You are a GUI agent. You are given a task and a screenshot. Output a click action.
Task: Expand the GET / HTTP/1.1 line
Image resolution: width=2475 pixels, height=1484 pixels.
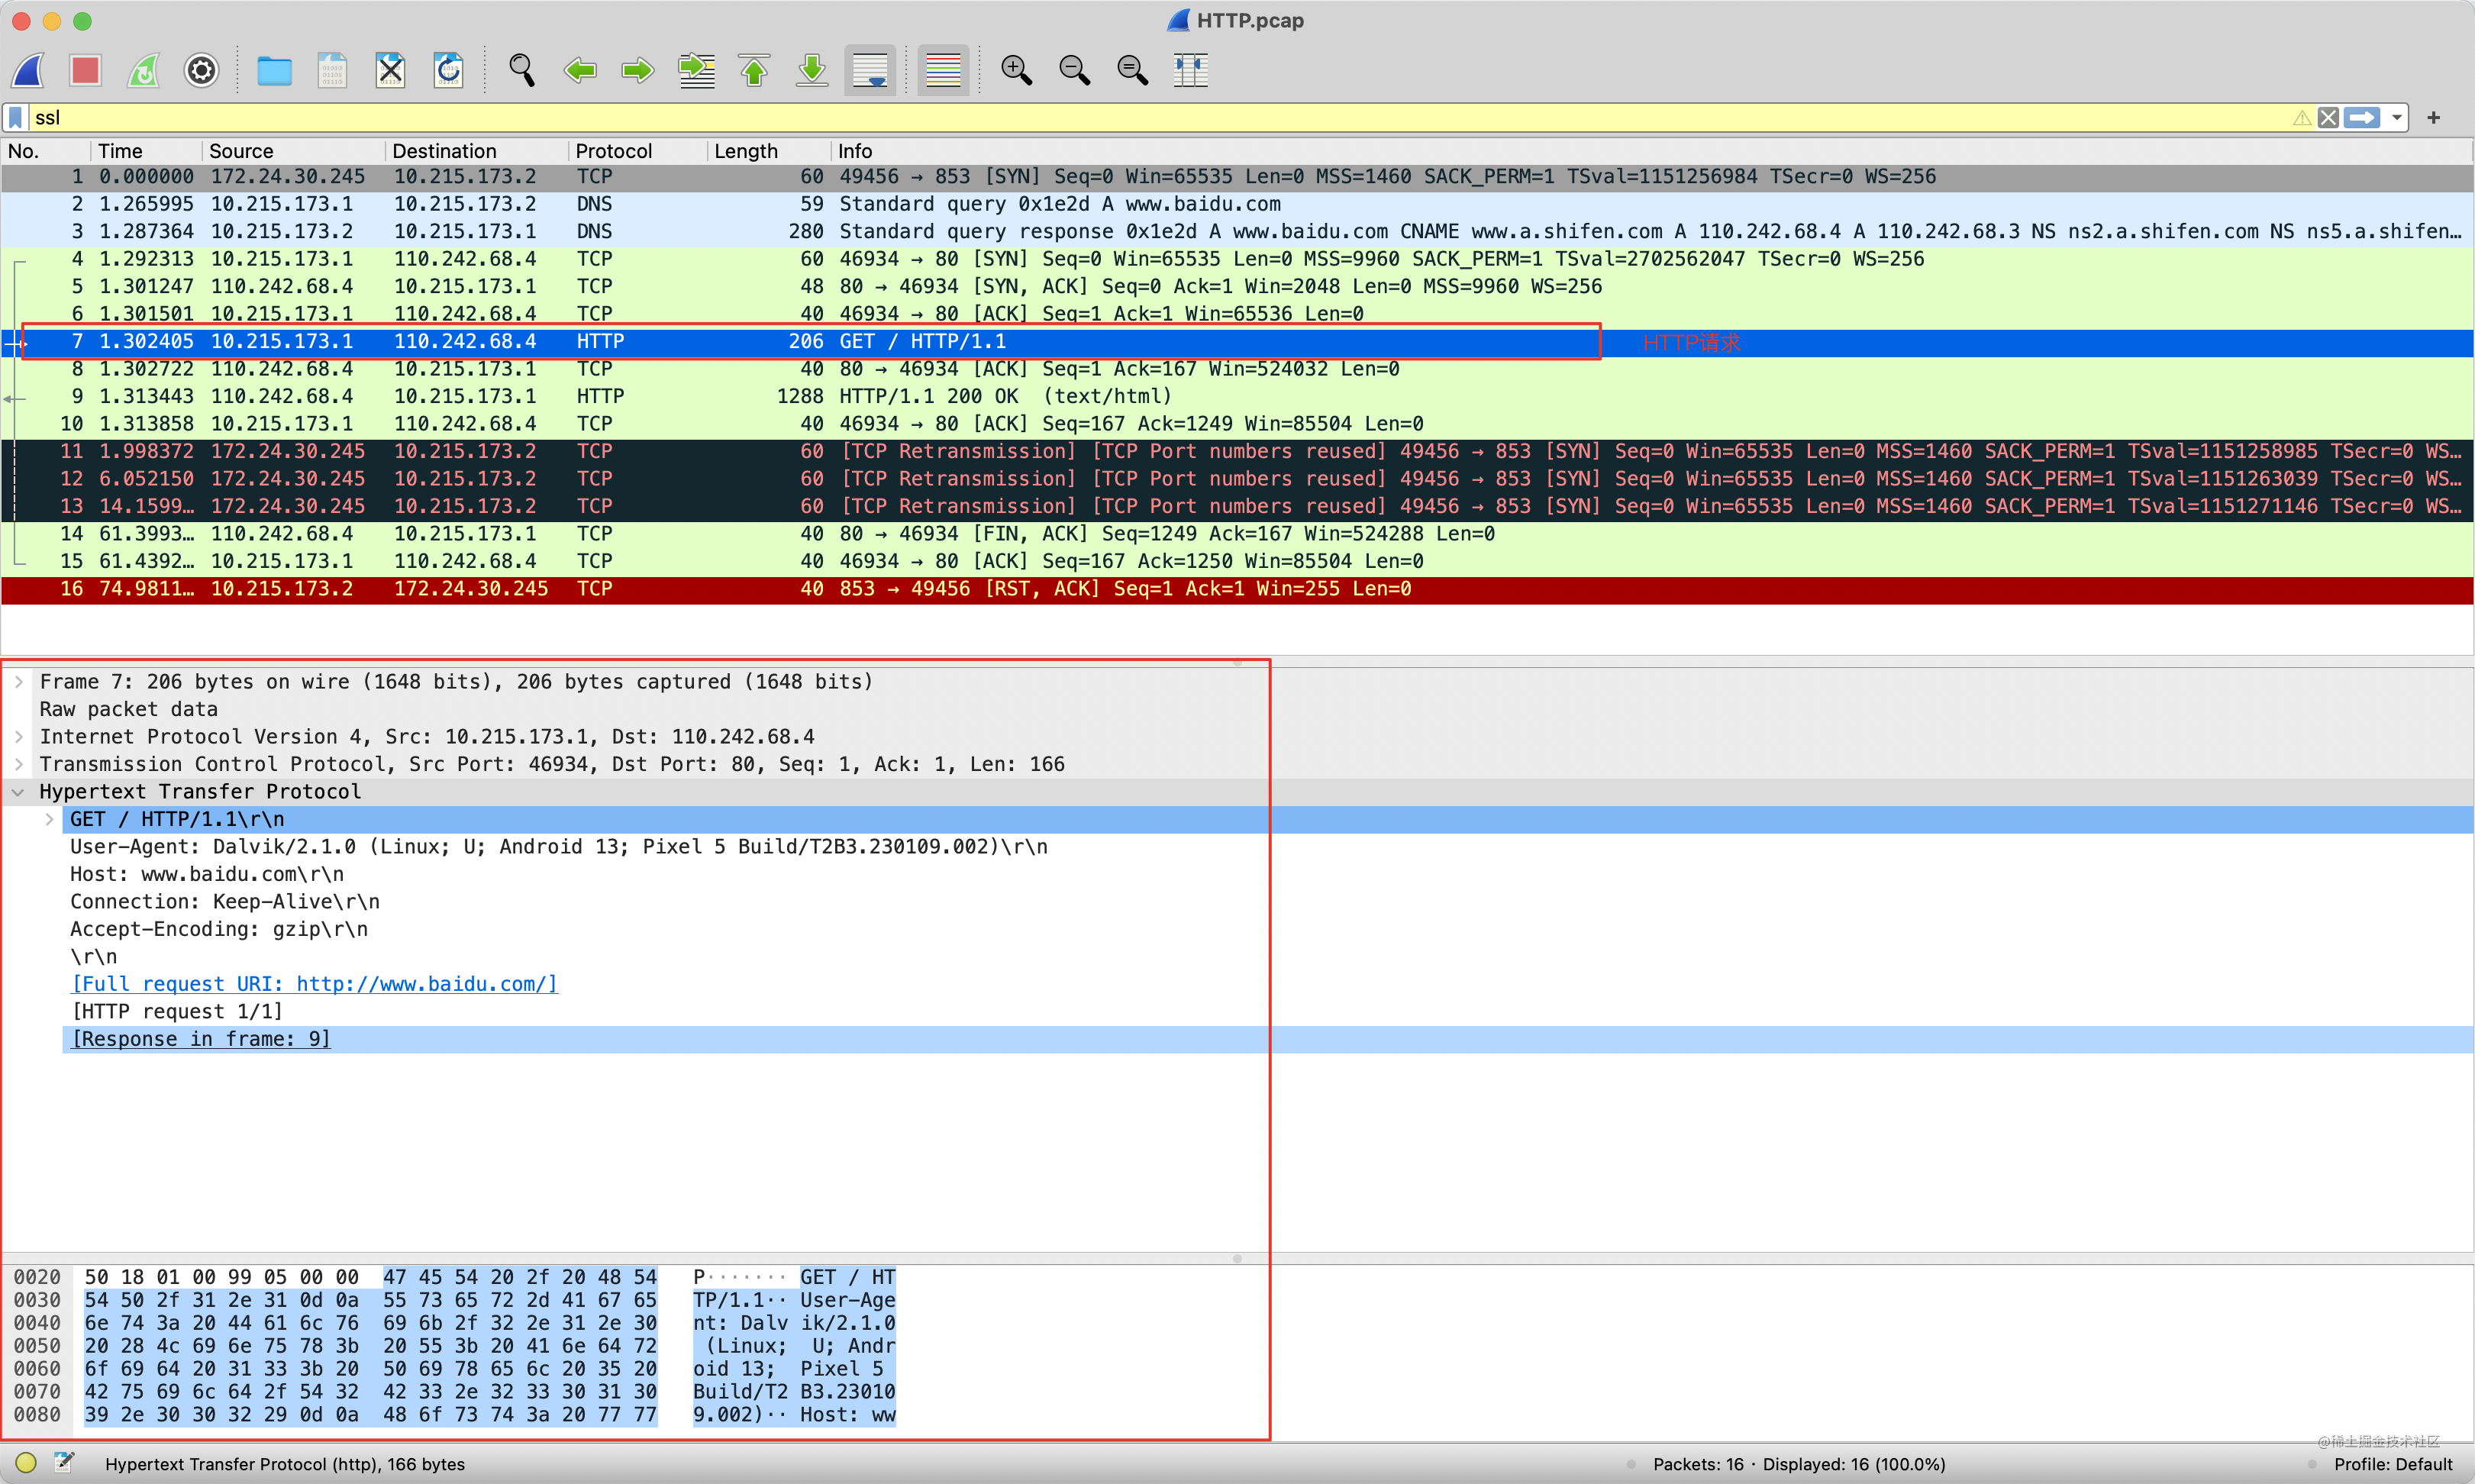click(x=48, y=819)
